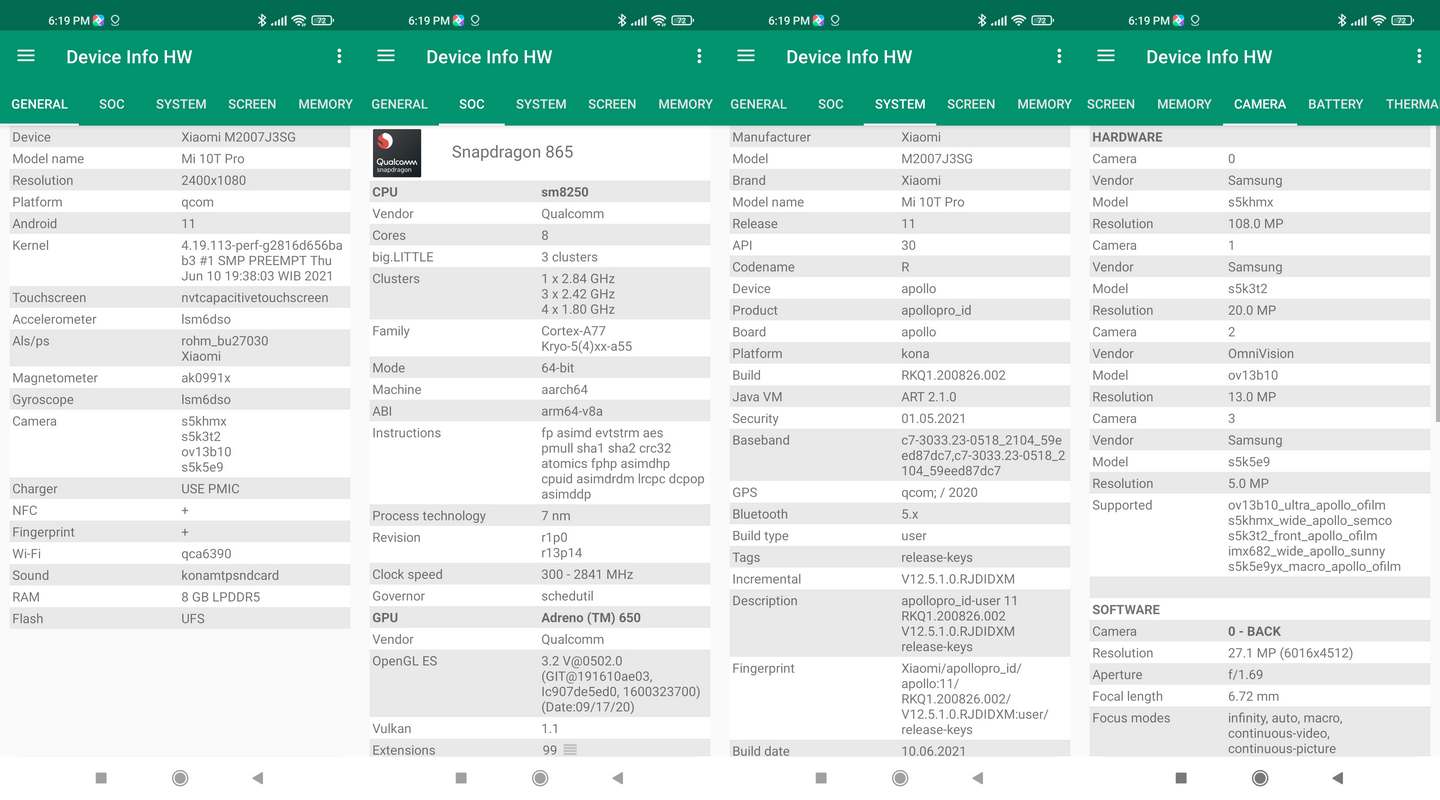Tap Android back arrow below System screen
Image resolution: width=1440 pixels, height=800 pixels.
pos(978,778)
